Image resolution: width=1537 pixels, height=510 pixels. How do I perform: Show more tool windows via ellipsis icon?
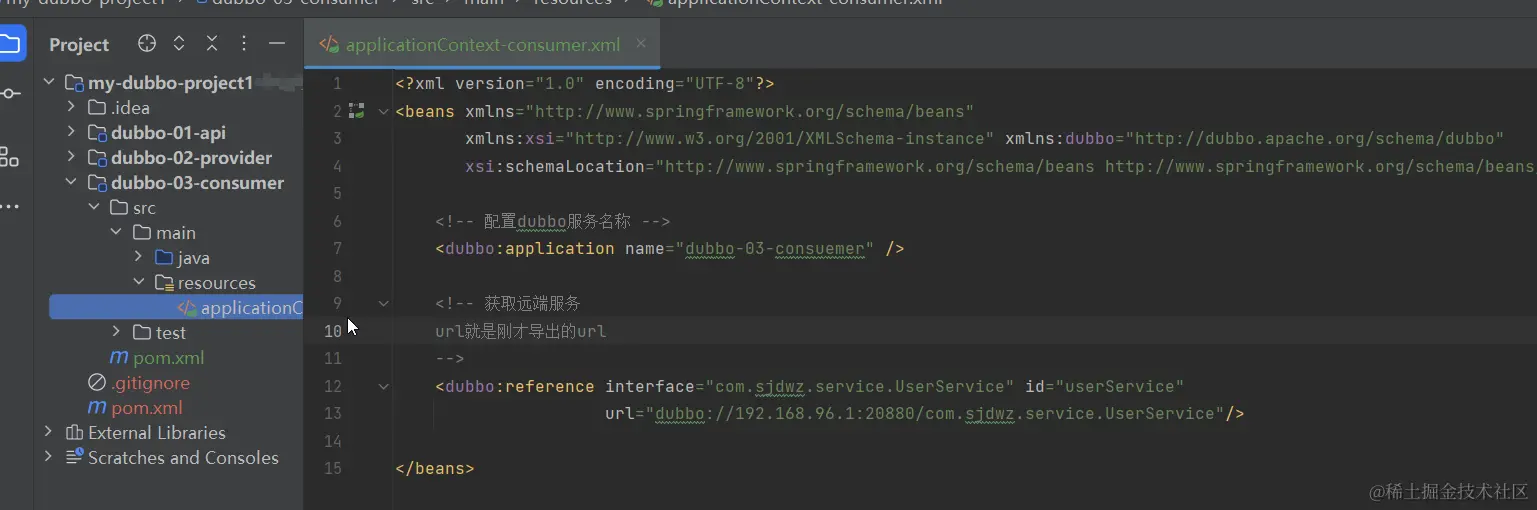click(10, 207)
